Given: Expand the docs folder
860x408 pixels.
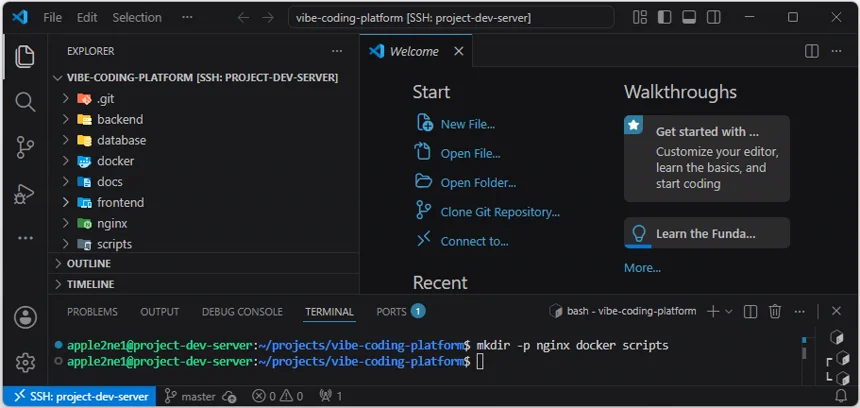Looking at the screenshot, I should [203, 182].
